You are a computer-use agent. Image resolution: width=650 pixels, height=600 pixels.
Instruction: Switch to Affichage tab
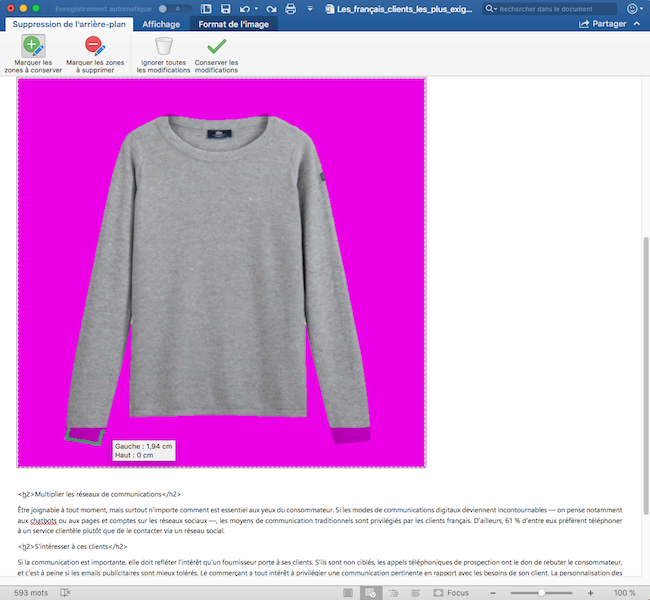[161, 24]
